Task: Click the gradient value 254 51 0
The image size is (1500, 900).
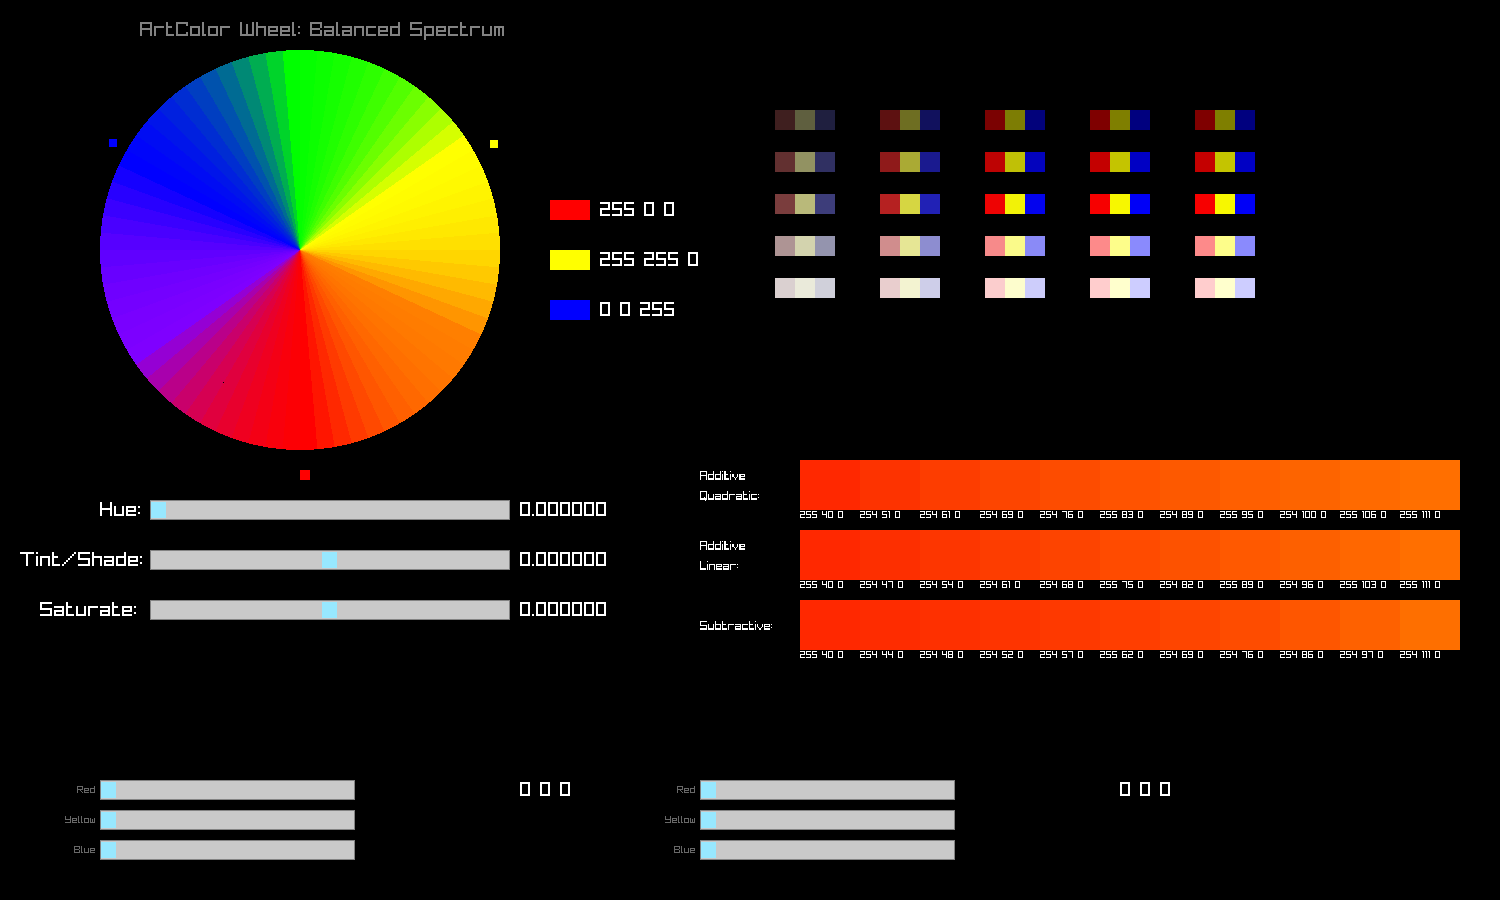Action: pyautogui.click(x=880, y=515)
